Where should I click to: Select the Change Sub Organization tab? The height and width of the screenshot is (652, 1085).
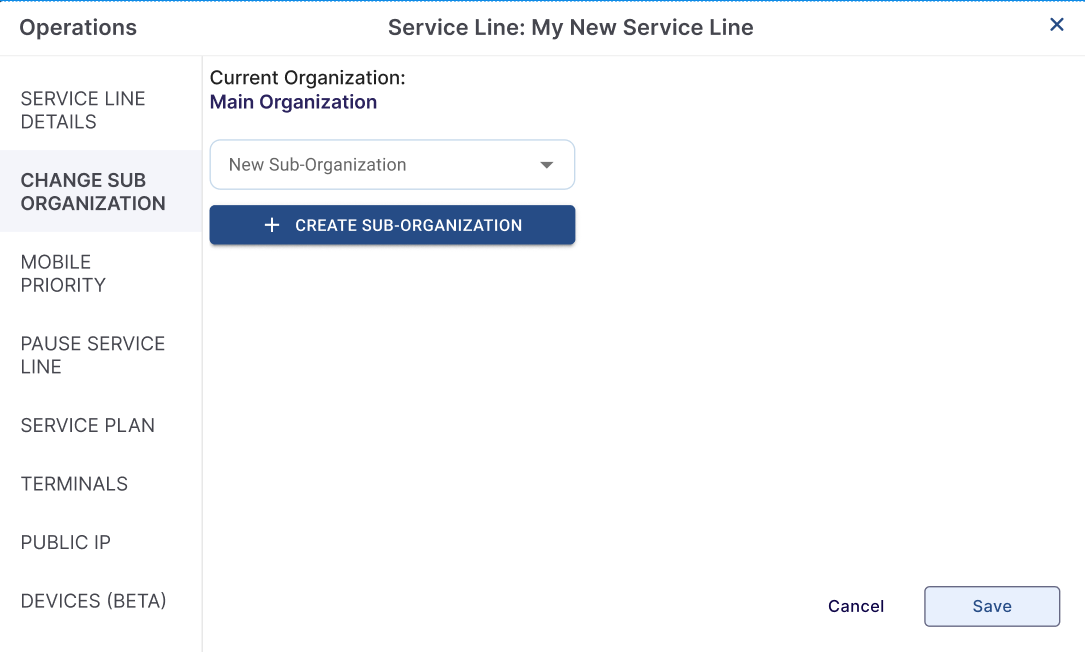coord(93,191)
